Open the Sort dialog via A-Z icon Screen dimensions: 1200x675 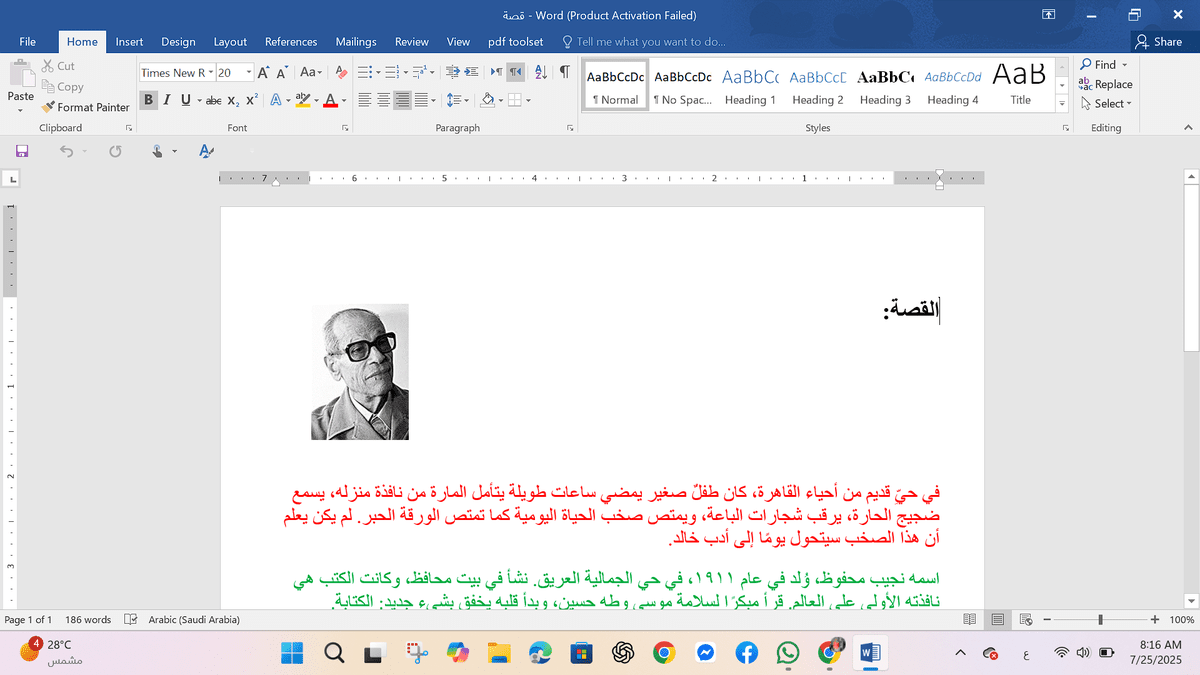tap(541, 71)
